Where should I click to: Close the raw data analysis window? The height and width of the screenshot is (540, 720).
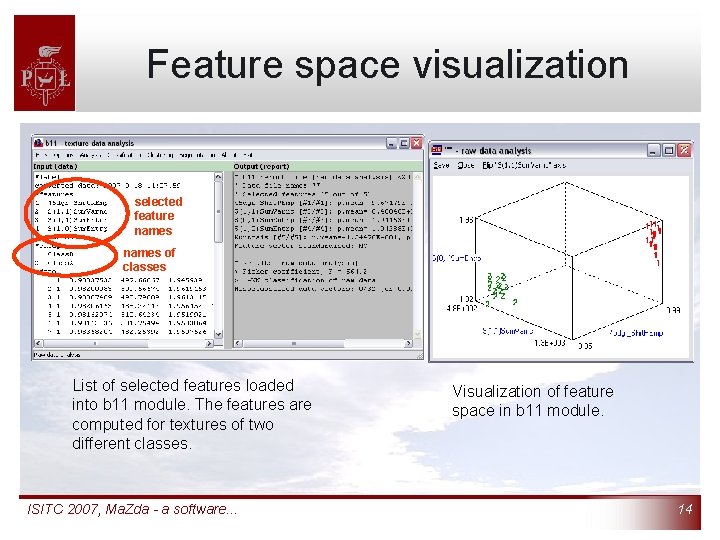click(684, 150)
